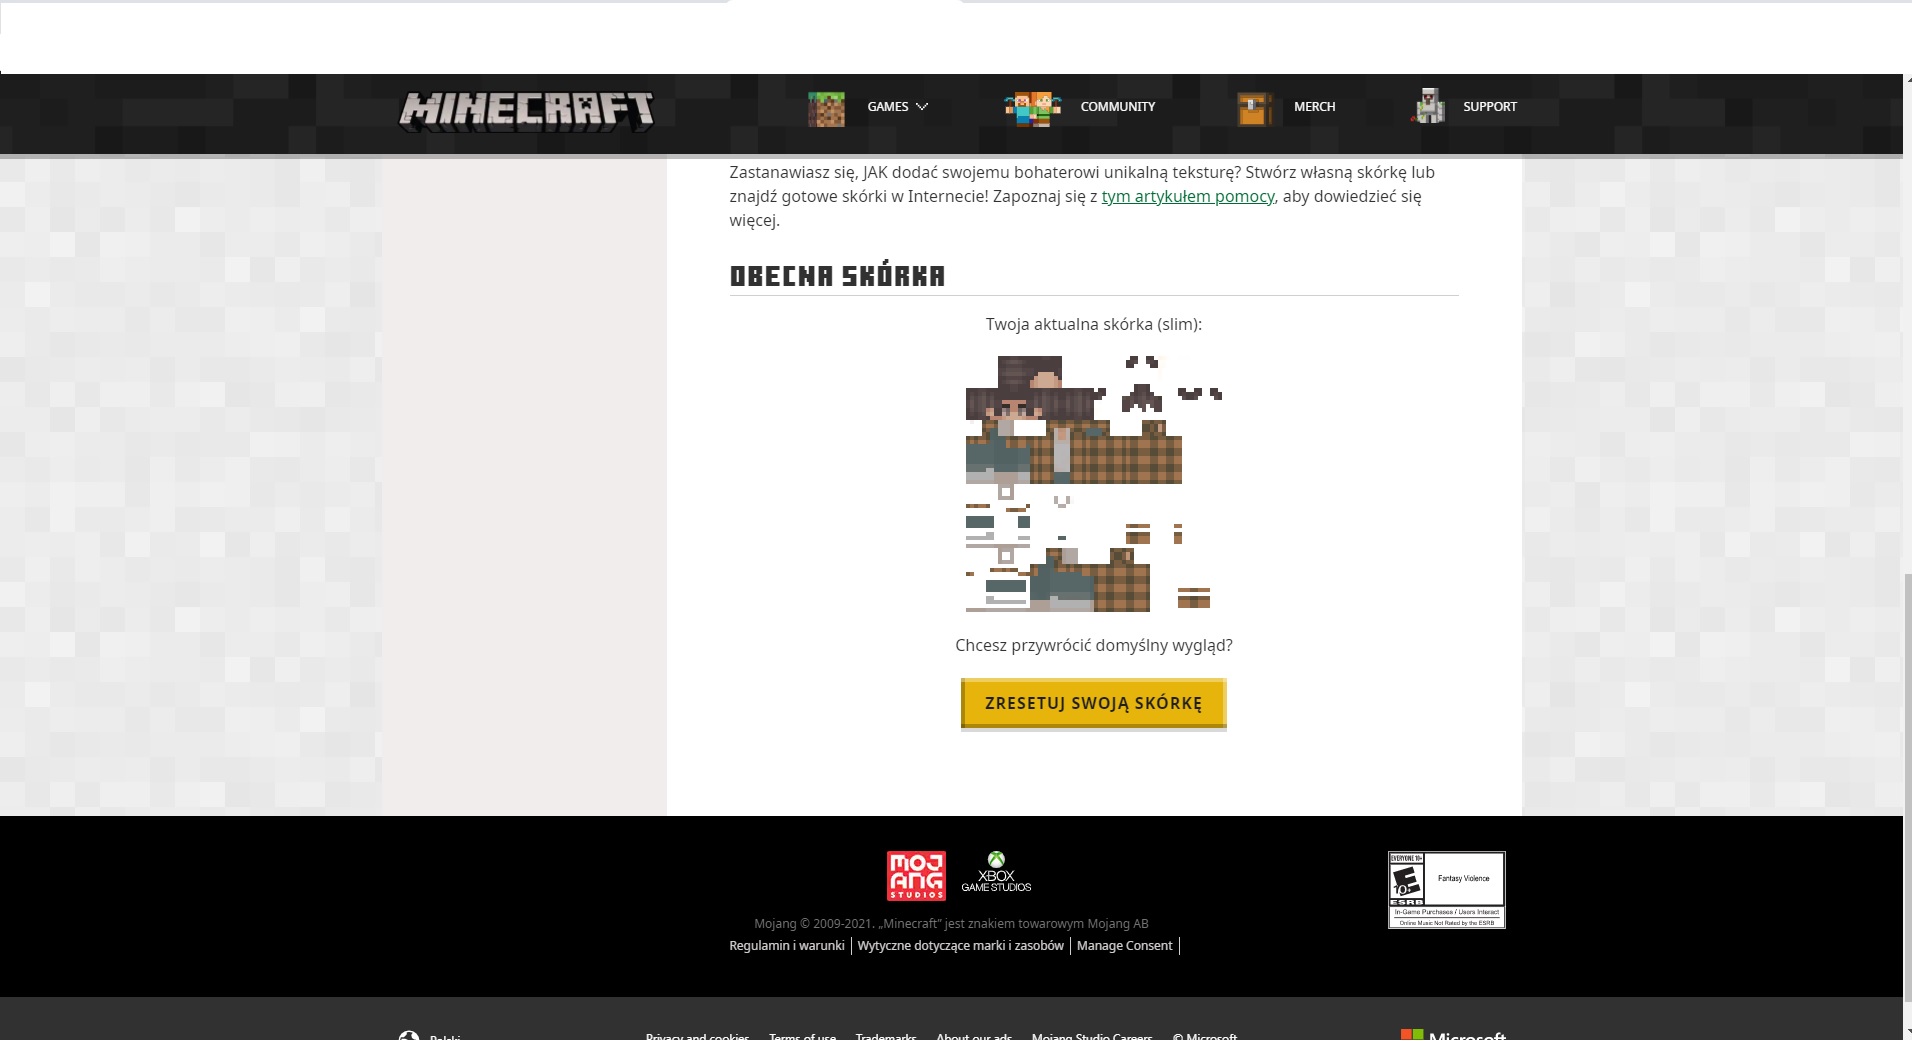Click the Merch chest icon

[1254, 108]
